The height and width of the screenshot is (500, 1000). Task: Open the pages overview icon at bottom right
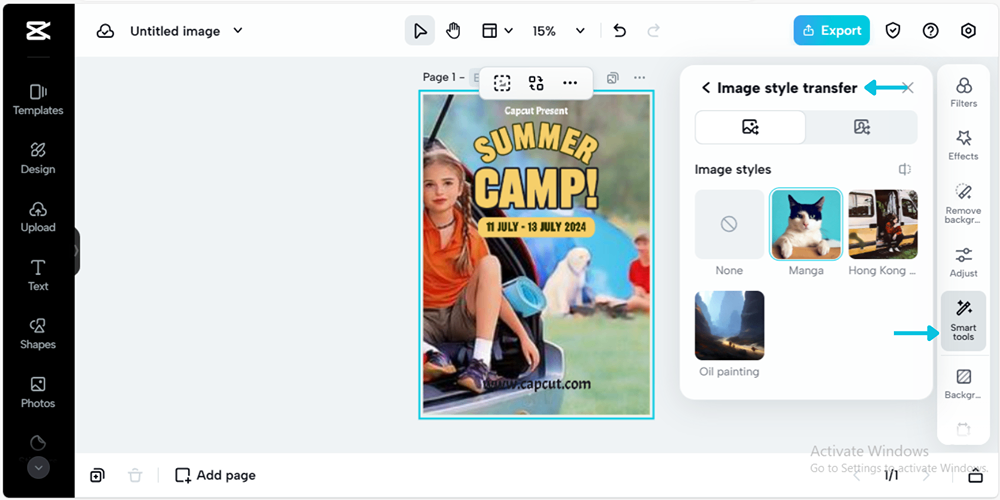coord(975,475)
